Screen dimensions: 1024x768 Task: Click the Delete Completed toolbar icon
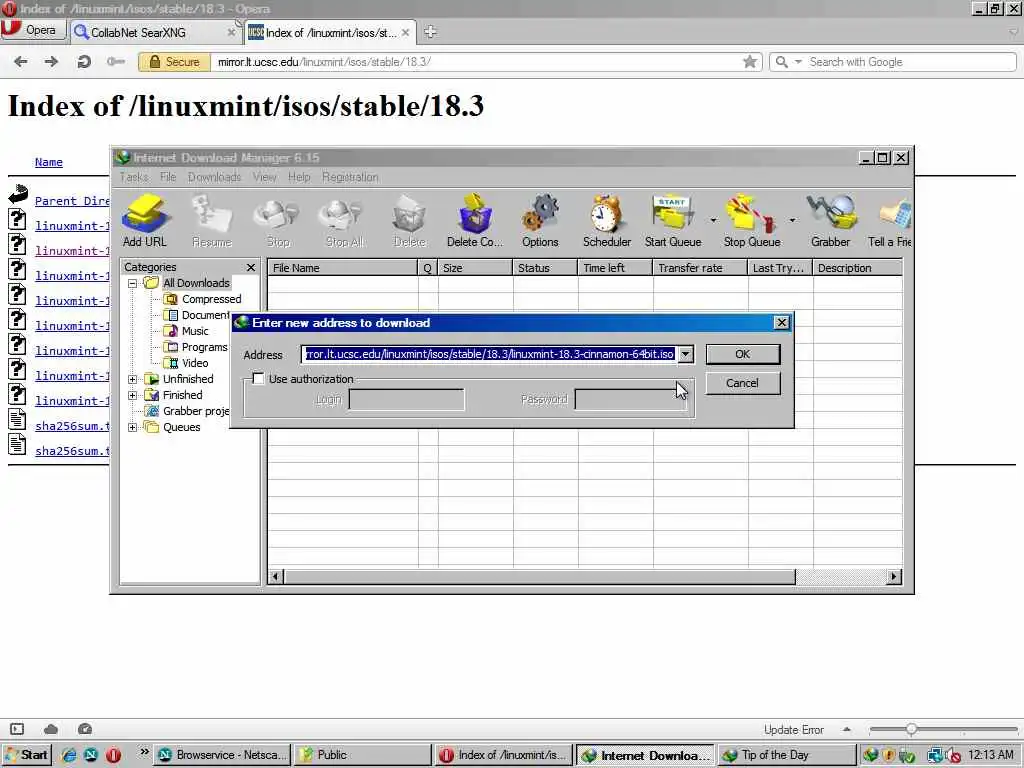pyautogui.click(x=475, y=221)
